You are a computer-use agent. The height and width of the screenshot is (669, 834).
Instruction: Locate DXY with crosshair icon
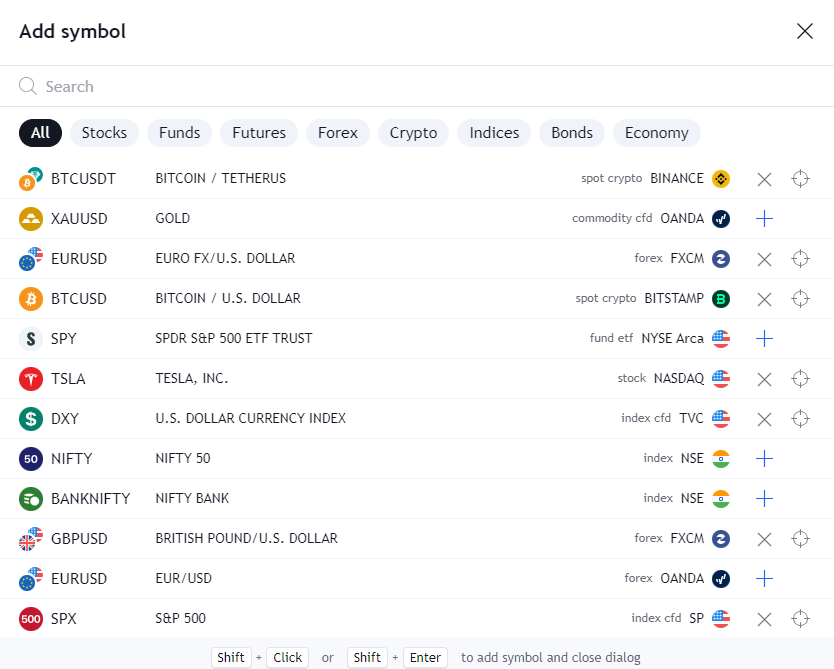pyautogui.click(x=800, y=419)
